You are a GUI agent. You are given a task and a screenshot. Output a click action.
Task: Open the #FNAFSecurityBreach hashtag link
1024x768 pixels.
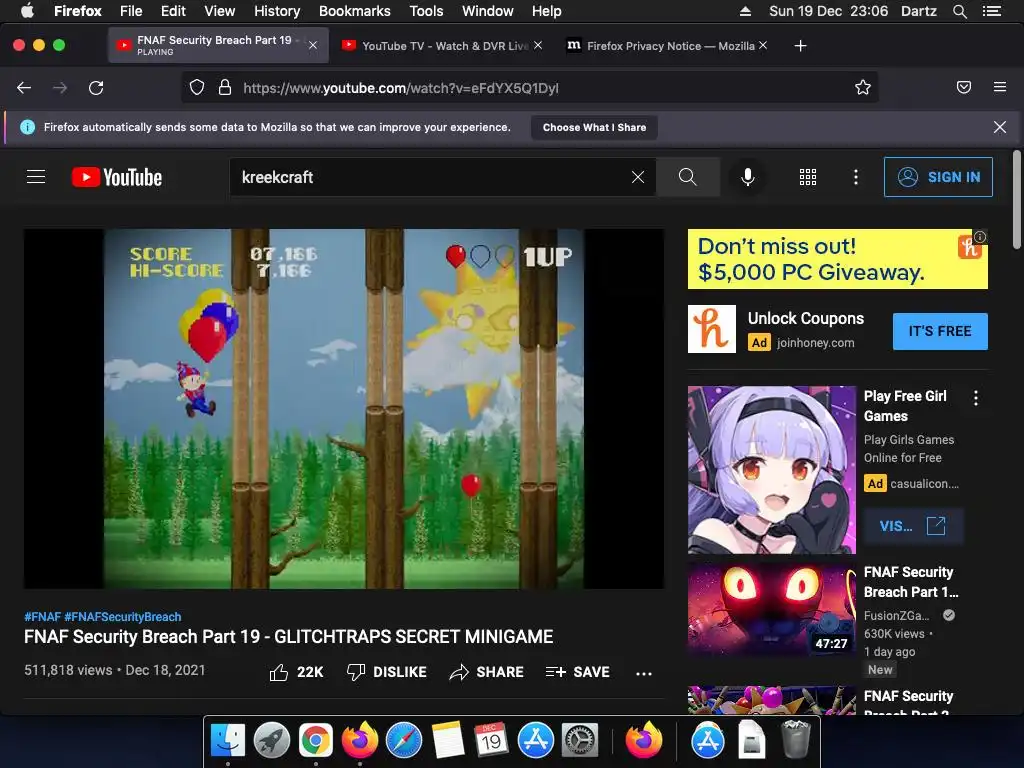point(123,616)
